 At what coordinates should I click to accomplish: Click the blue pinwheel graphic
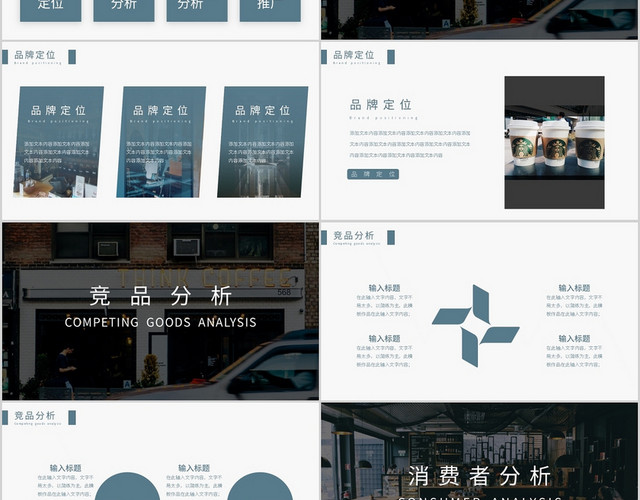click(476, 326)
